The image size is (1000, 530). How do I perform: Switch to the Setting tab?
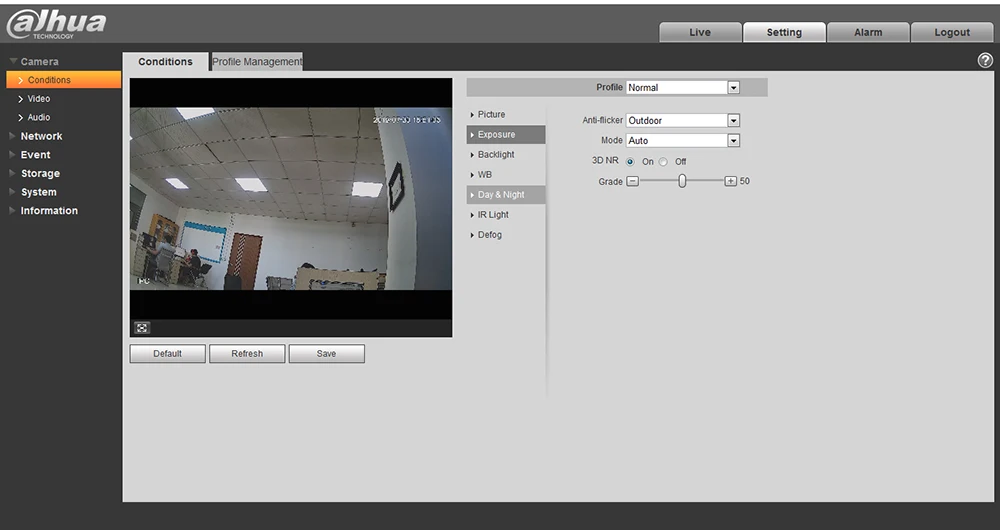(784, 32)
